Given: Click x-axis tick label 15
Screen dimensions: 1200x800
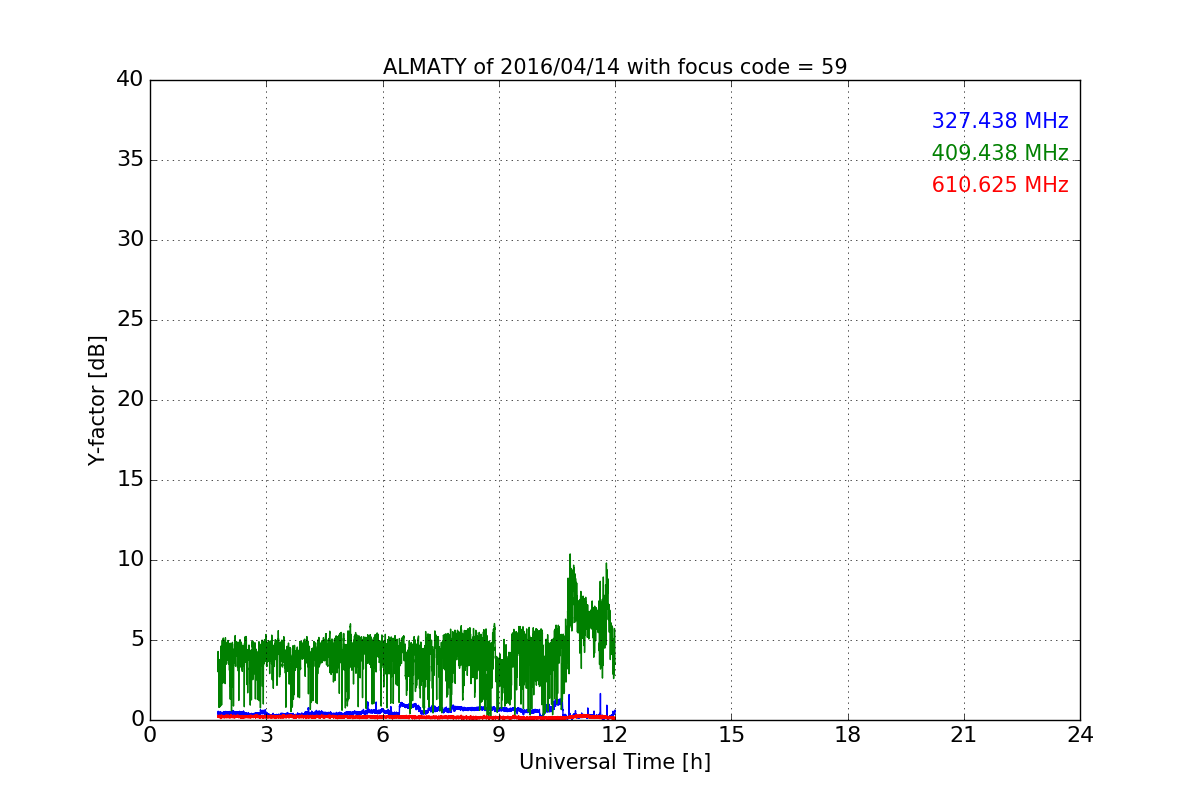Looking at the screenshot, I should tap(731, 734).
